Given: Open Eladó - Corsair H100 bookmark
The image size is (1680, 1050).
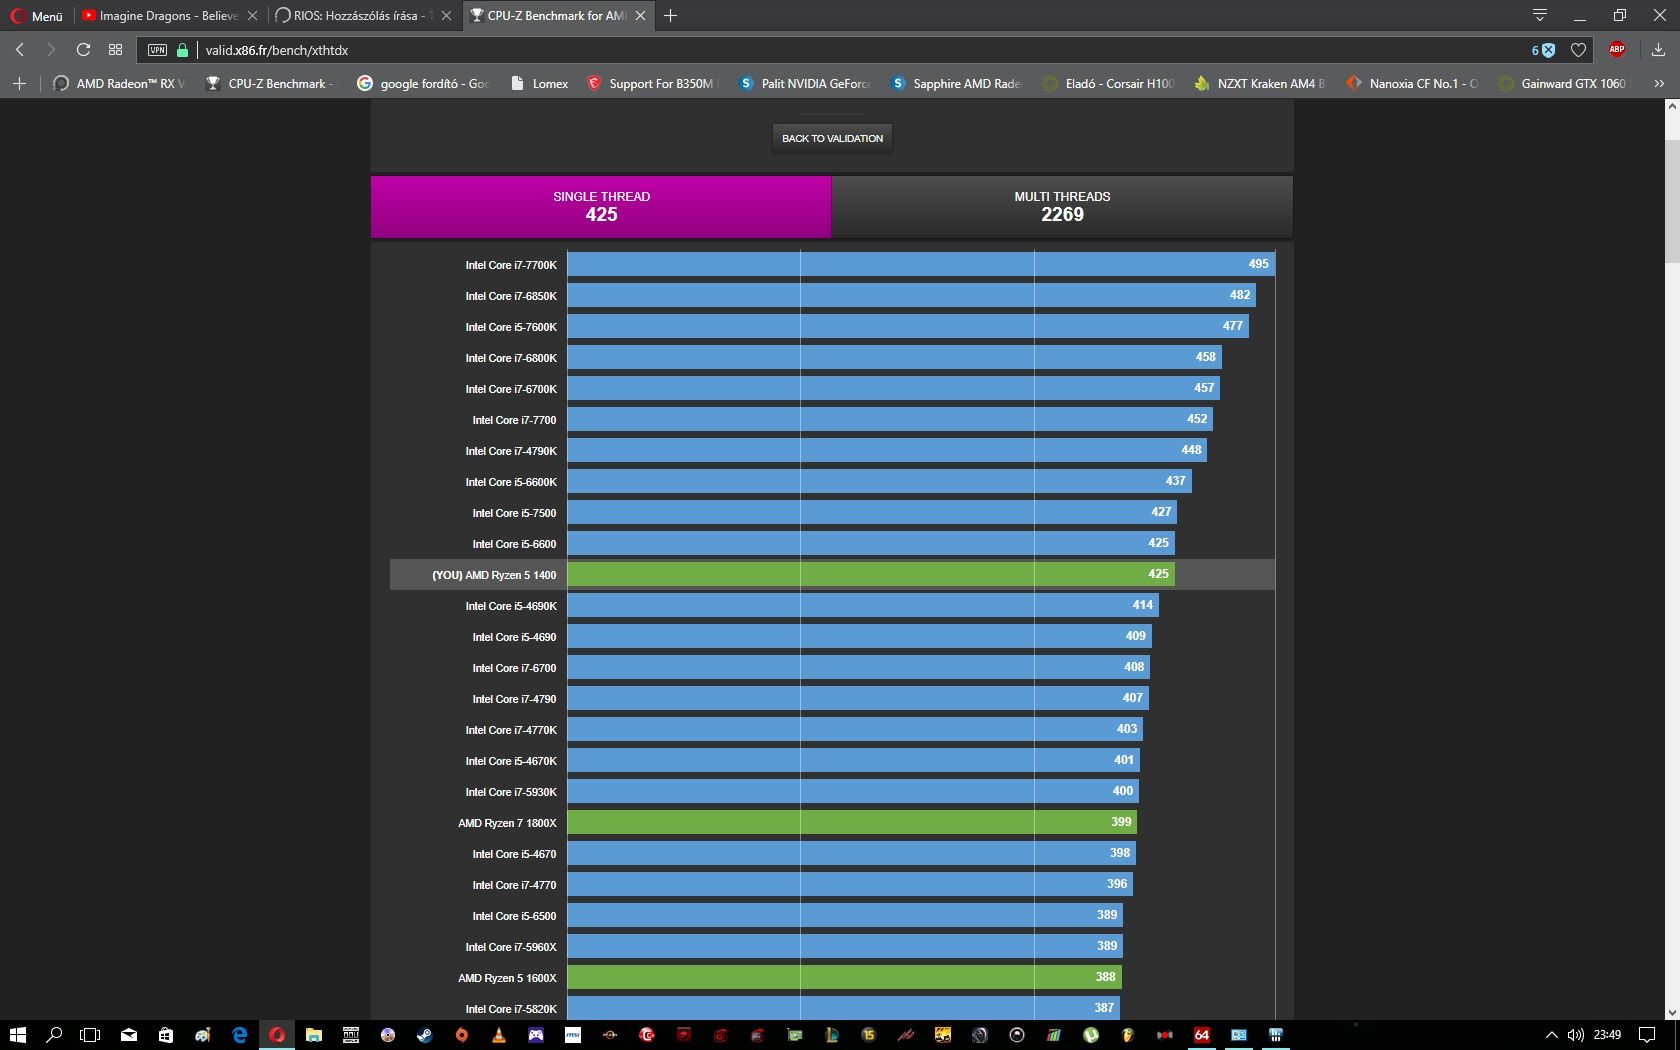Looking at the screenshot, I should tap(1109, 84).
